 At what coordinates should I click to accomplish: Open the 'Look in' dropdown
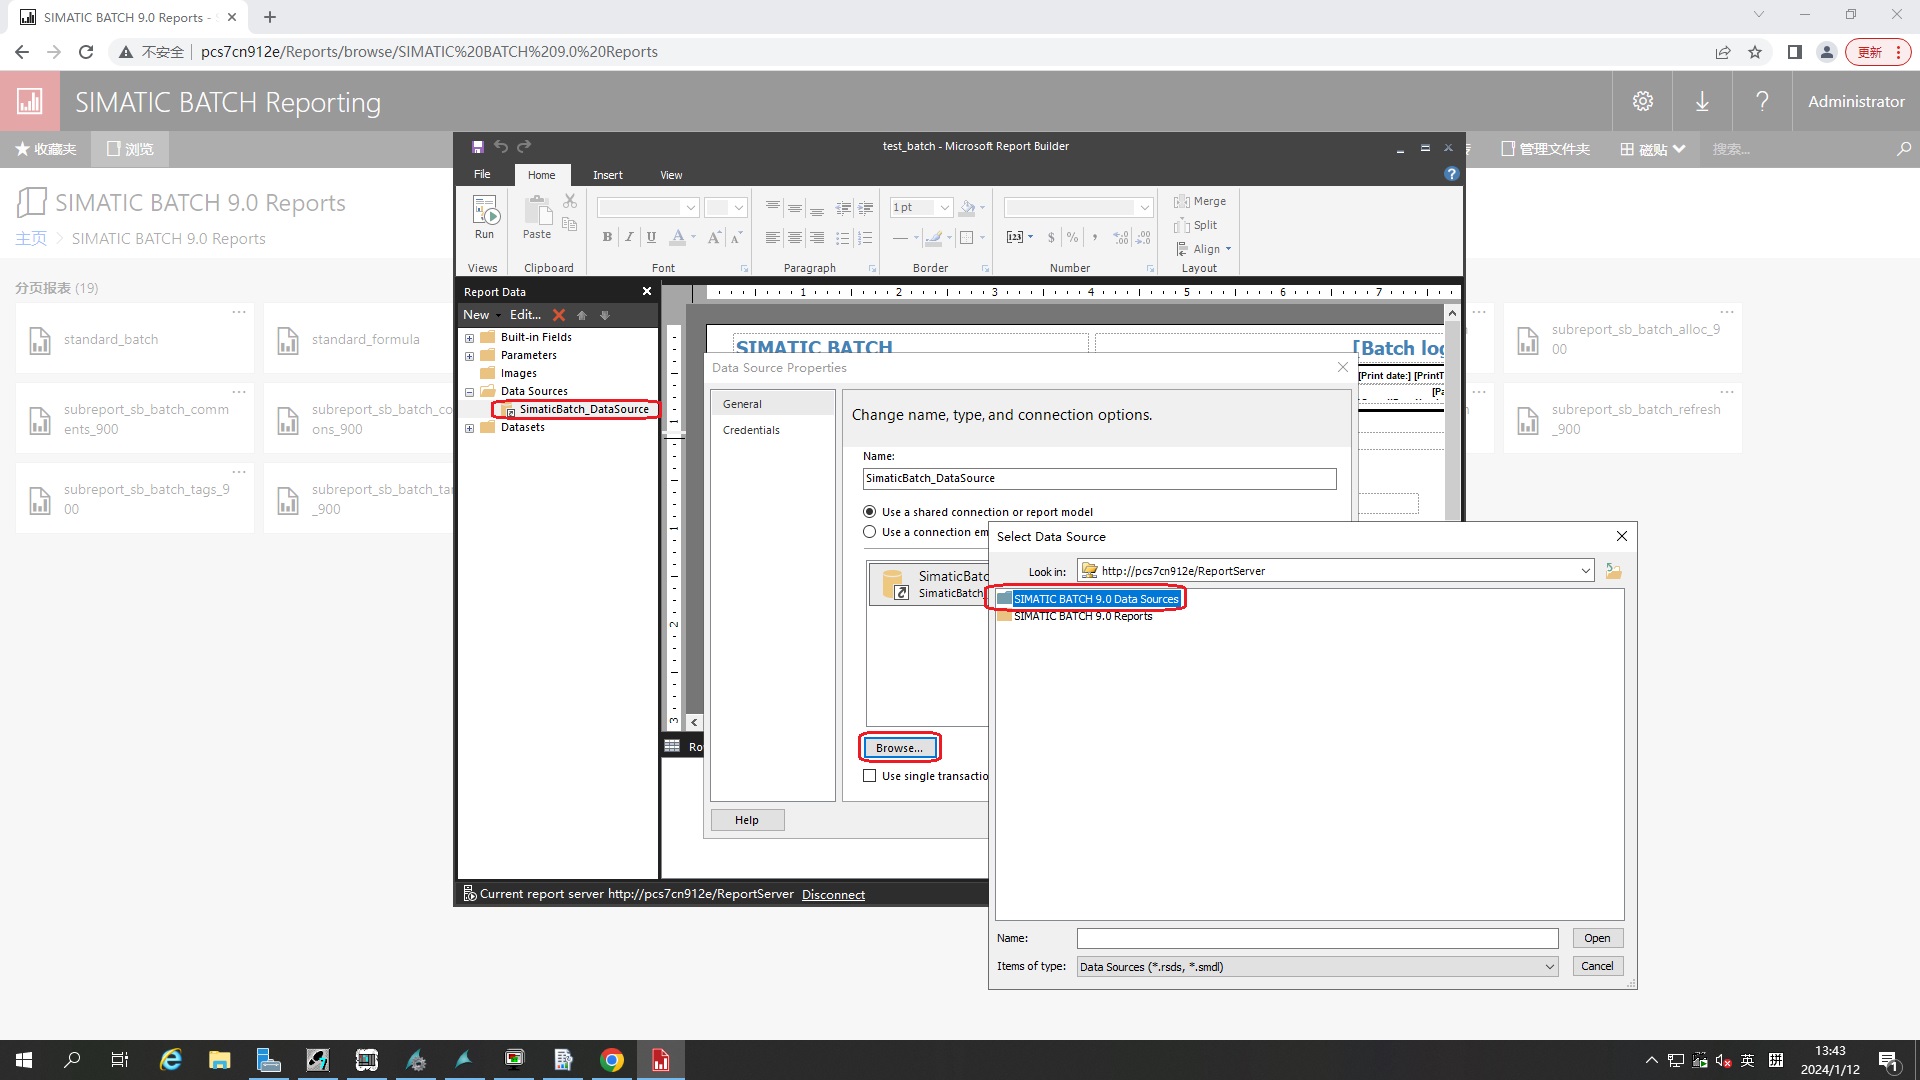[x=1585, y=571]
